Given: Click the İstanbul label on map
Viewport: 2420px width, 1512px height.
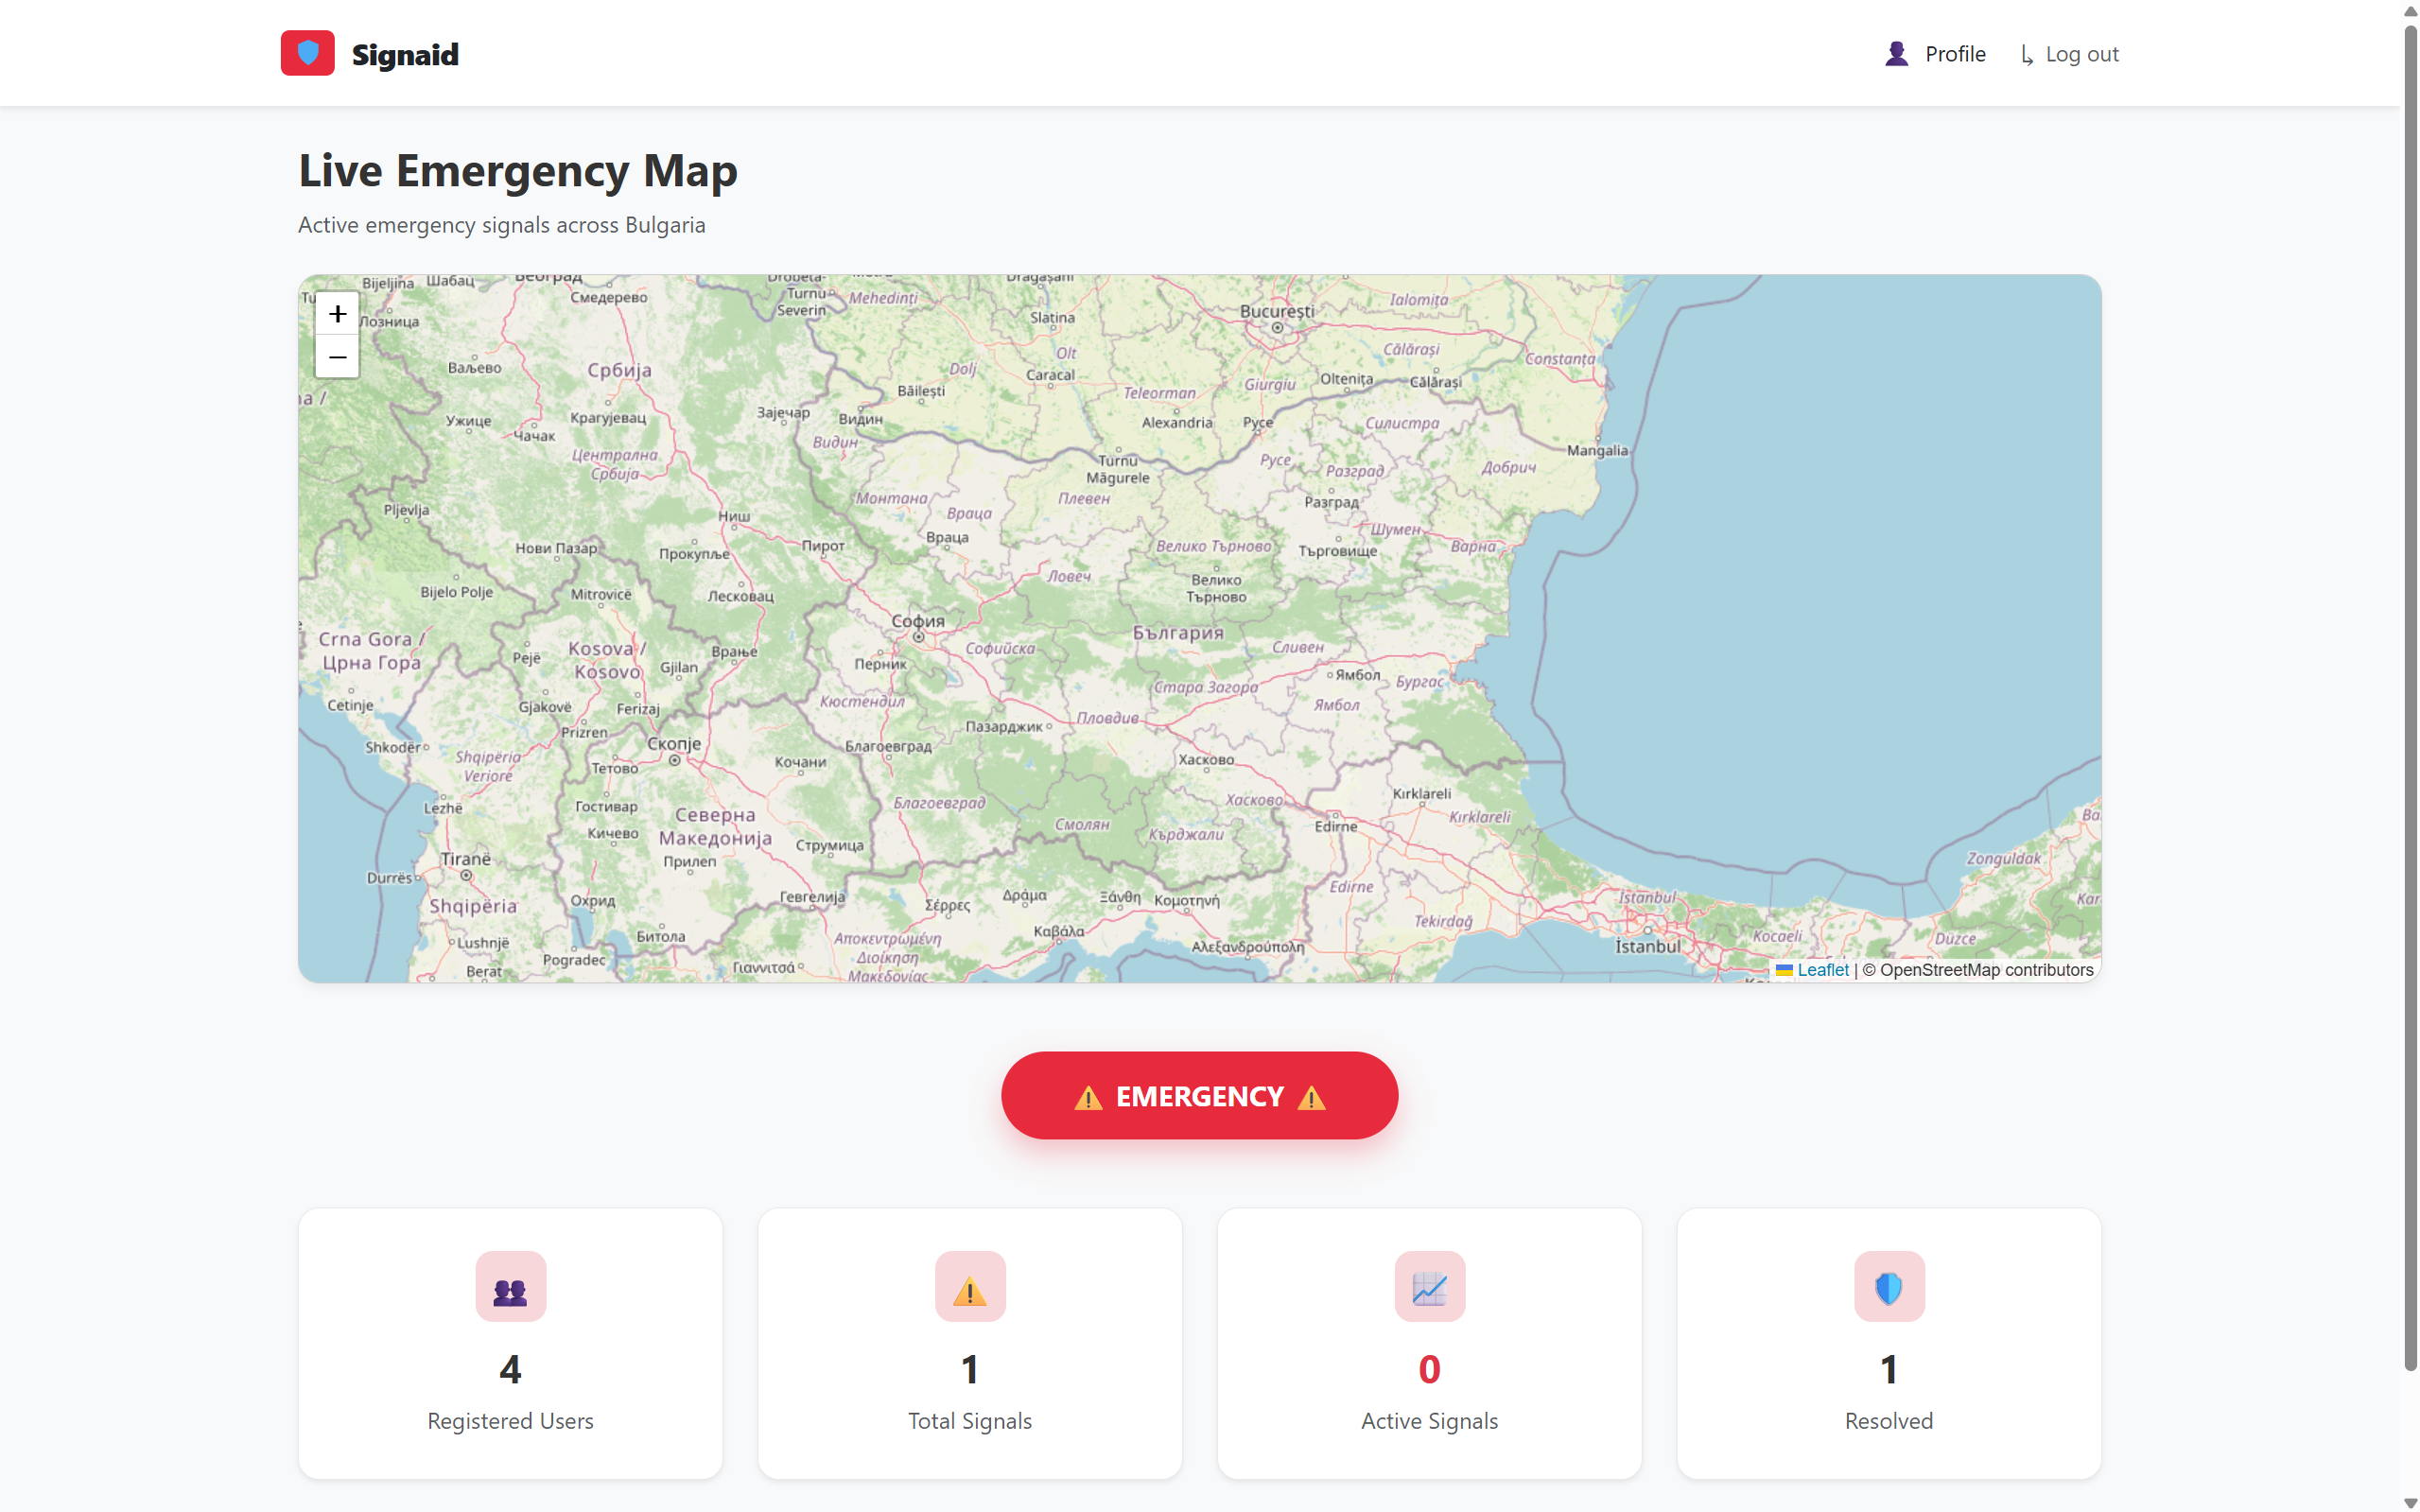Looking at the screenshot, I should point(1647,946).
